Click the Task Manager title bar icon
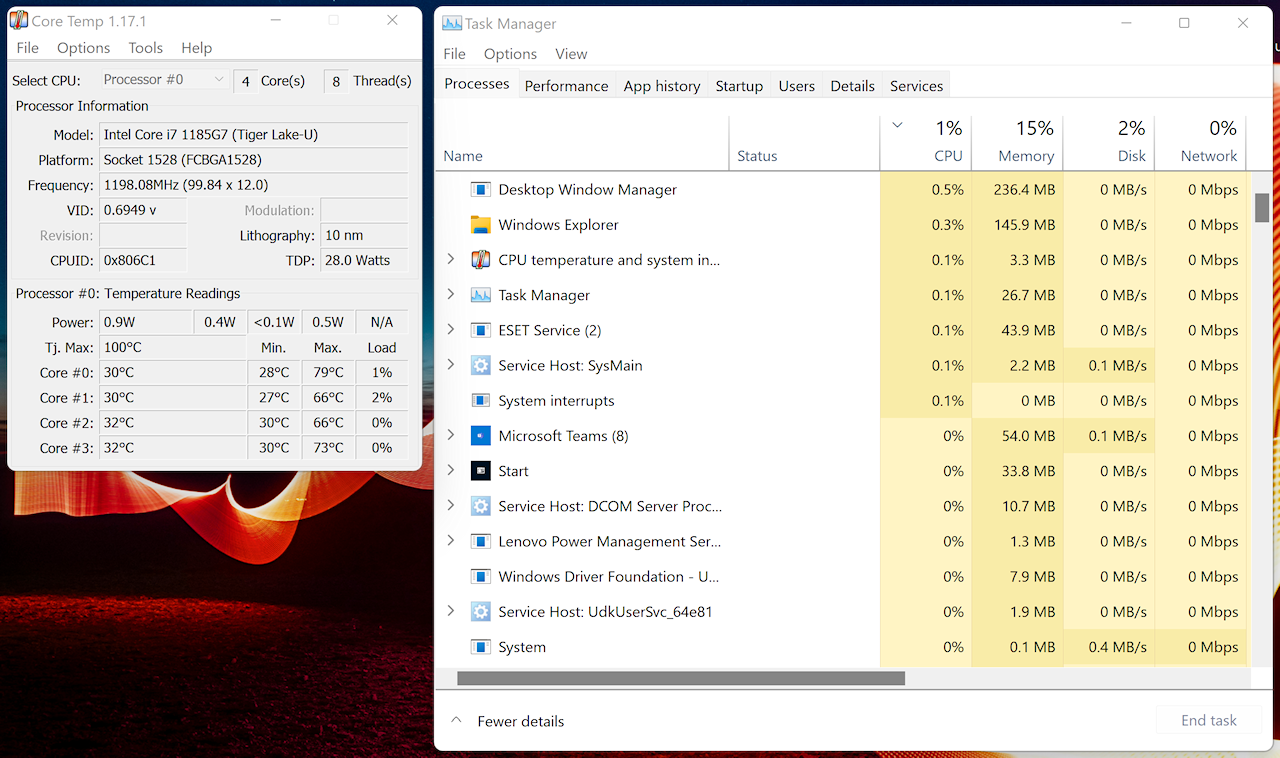Viewport: 1280px width, 758px height. [x=452, y=23]
